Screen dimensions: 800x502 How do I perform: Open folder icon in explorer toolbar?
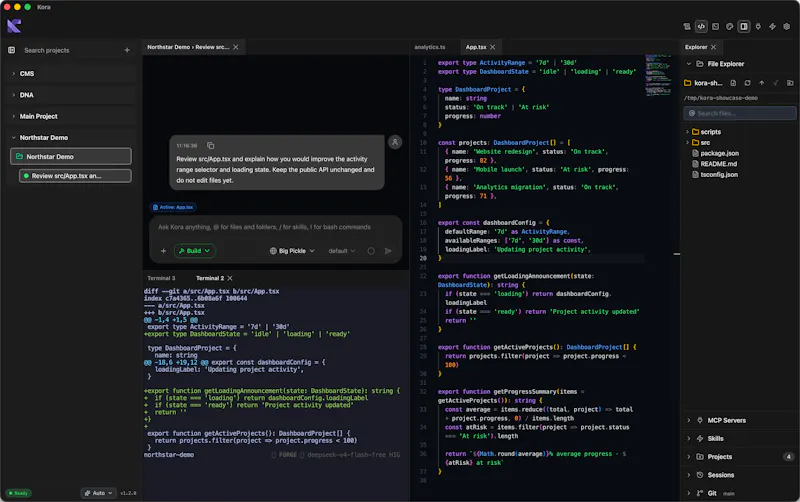click(790, 83)
